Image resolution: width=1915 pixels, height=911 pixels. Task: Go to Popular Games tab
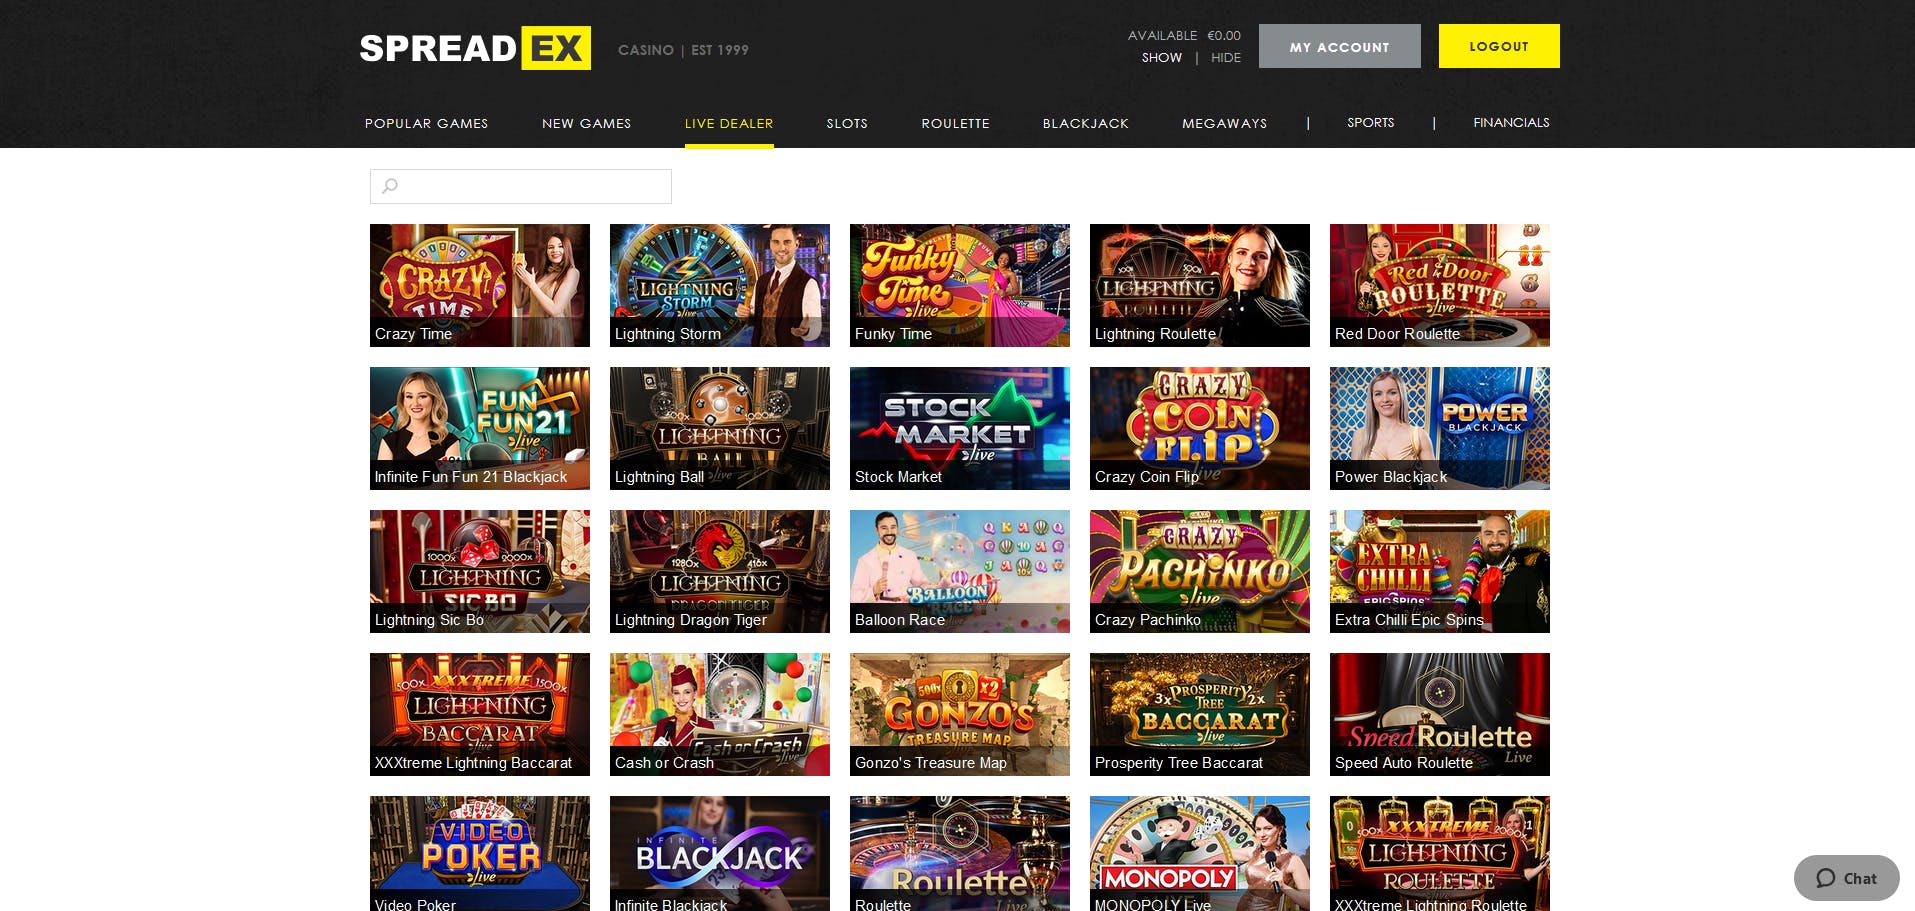click(x=426, y=123)
